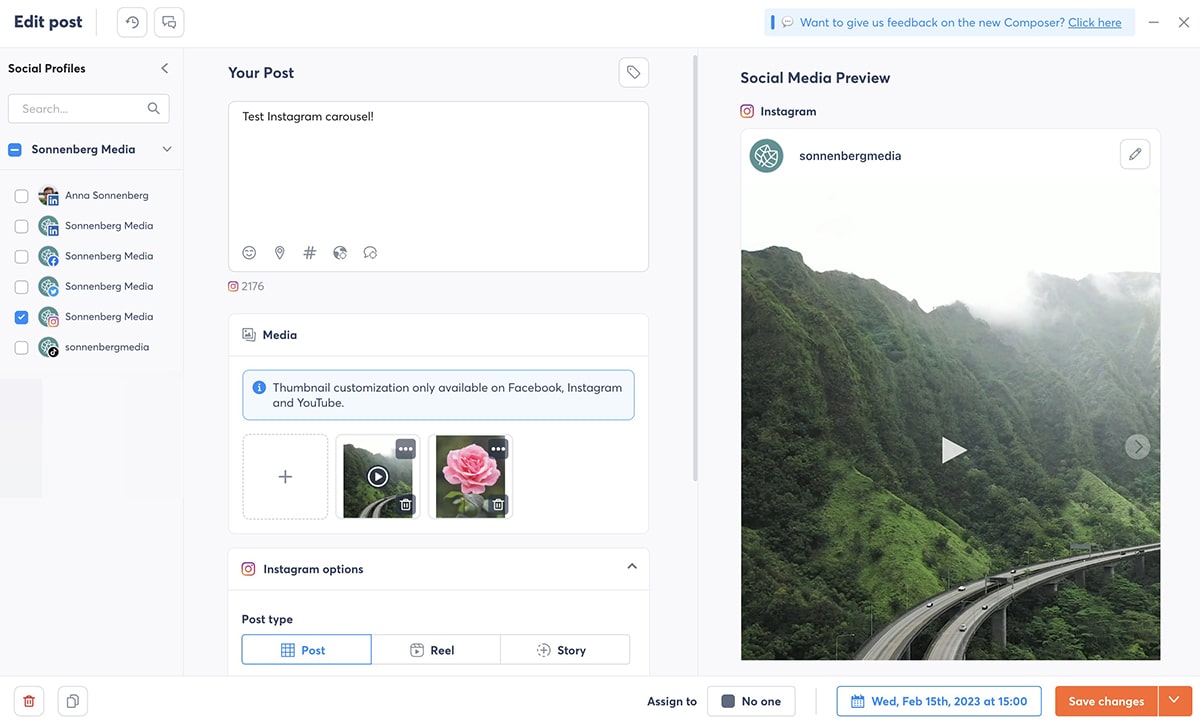This screenshot has height=726, width=1200.
Task: Check the Anna Sonnenberg LinkedIn profile
Action: pyautogui.click(x=21, y=196)
